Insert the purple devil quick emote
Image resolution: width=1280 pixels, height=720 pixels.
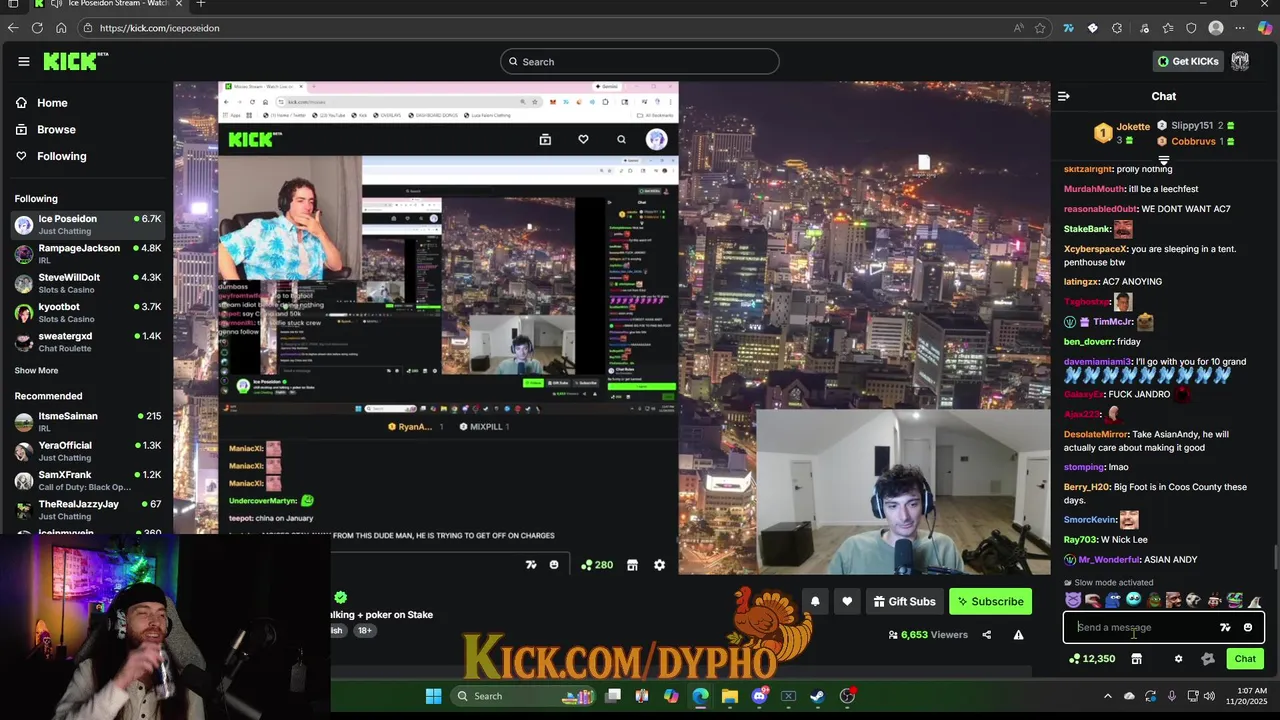click(1073, 600)
